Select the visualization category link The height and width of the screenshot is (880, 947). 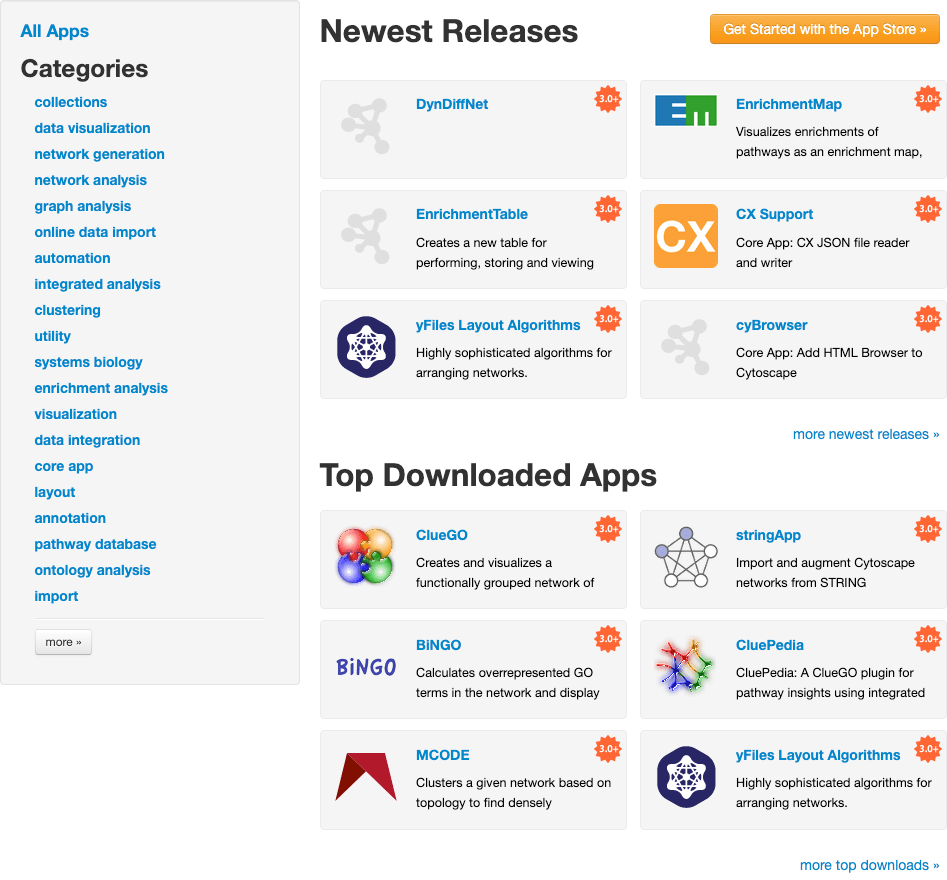(x=76, y=414)
